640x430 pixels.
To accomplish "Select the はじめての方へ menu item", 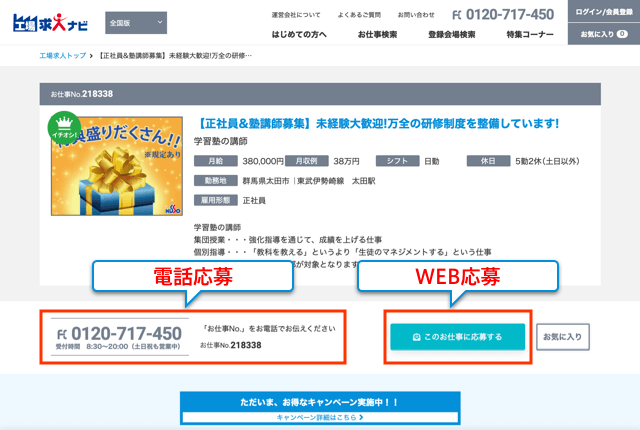I will [299, 35].
